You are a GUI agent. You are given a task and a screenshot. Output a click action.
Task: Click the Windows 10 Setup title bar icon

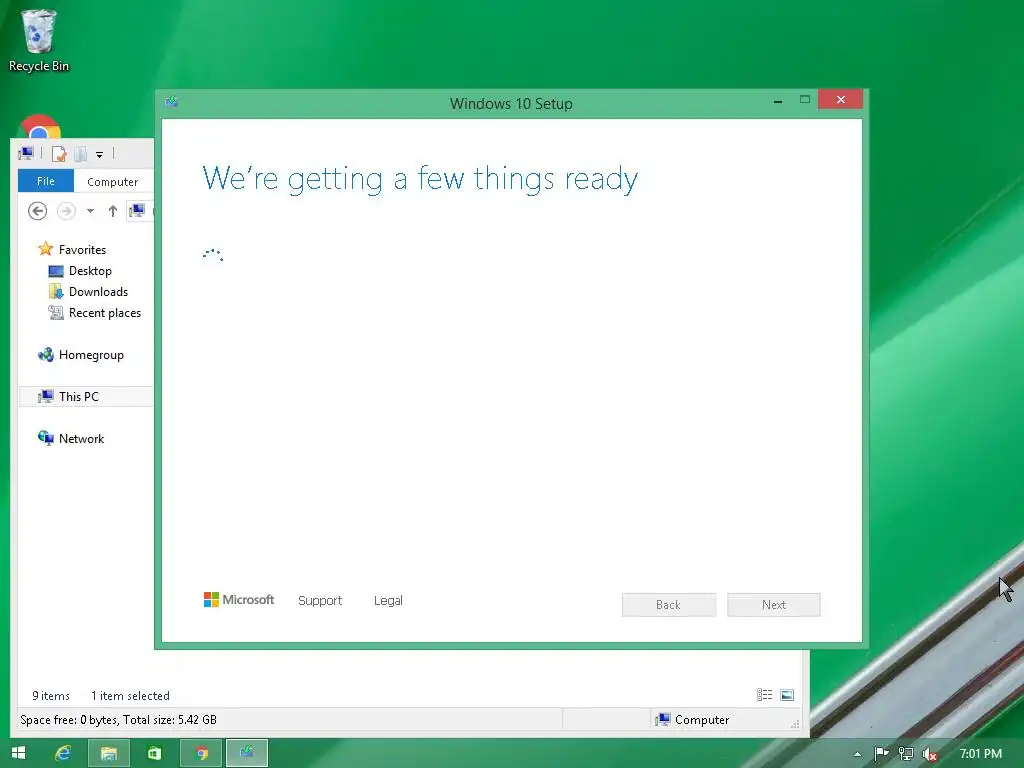coord(172,102)
